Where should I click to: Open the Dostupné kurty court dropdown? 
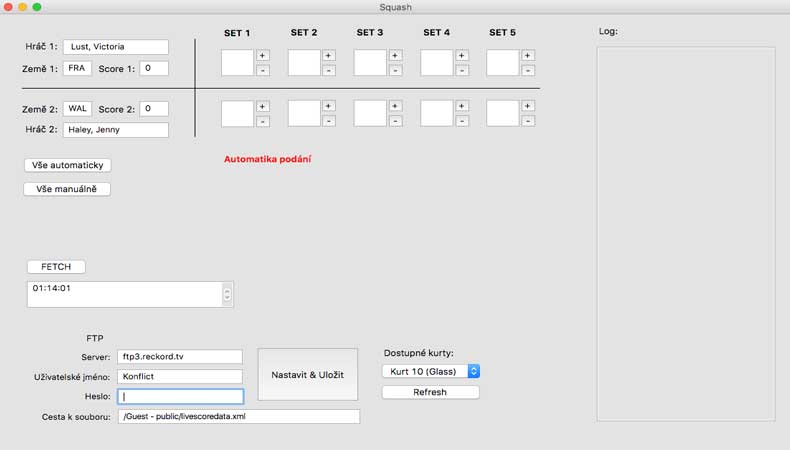(431, 371)
